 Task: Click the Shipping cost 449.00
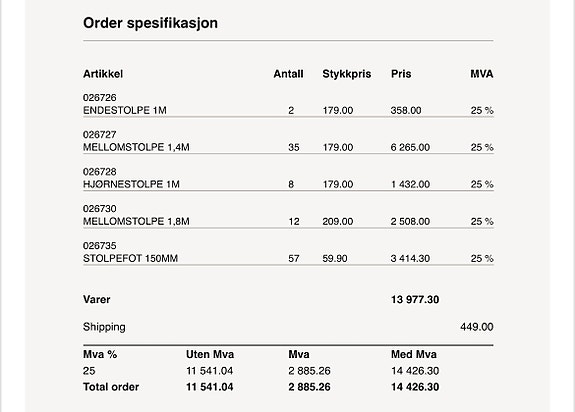476,327
